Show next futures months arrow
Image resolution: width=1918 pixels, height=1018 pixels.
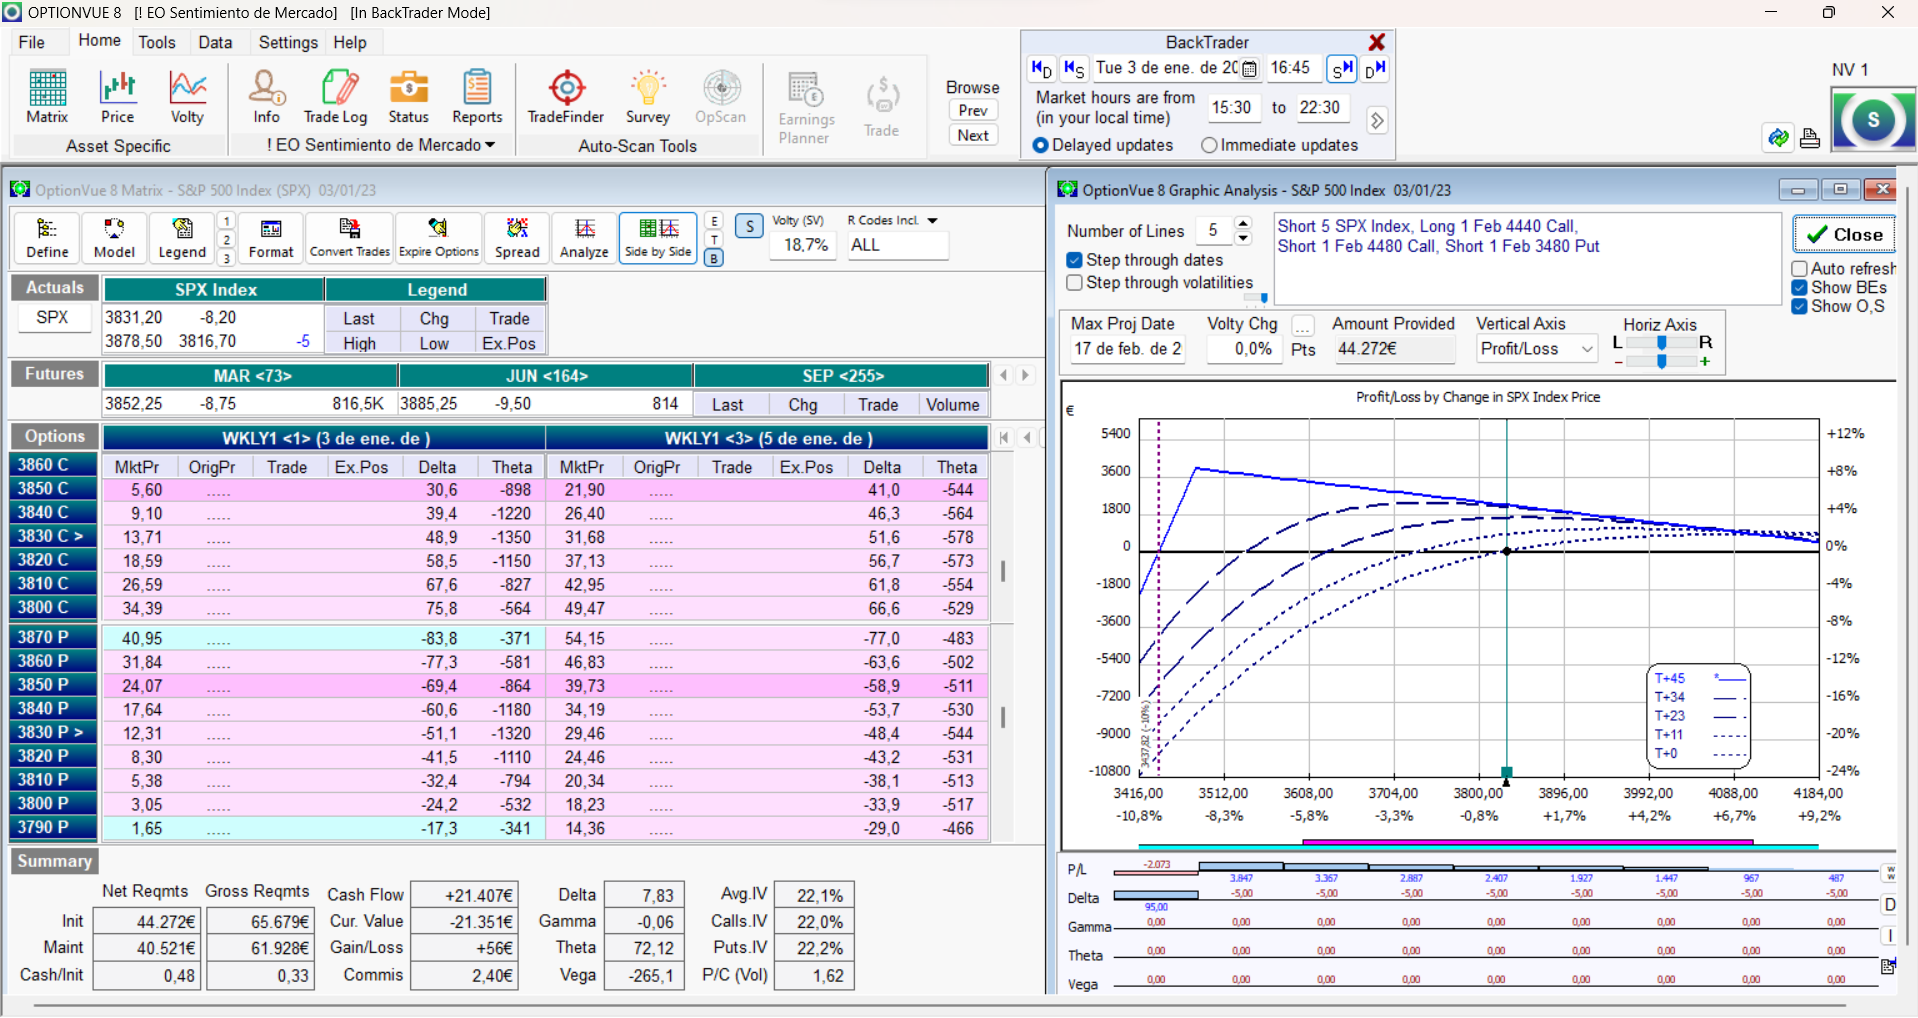click(1024, 376)
